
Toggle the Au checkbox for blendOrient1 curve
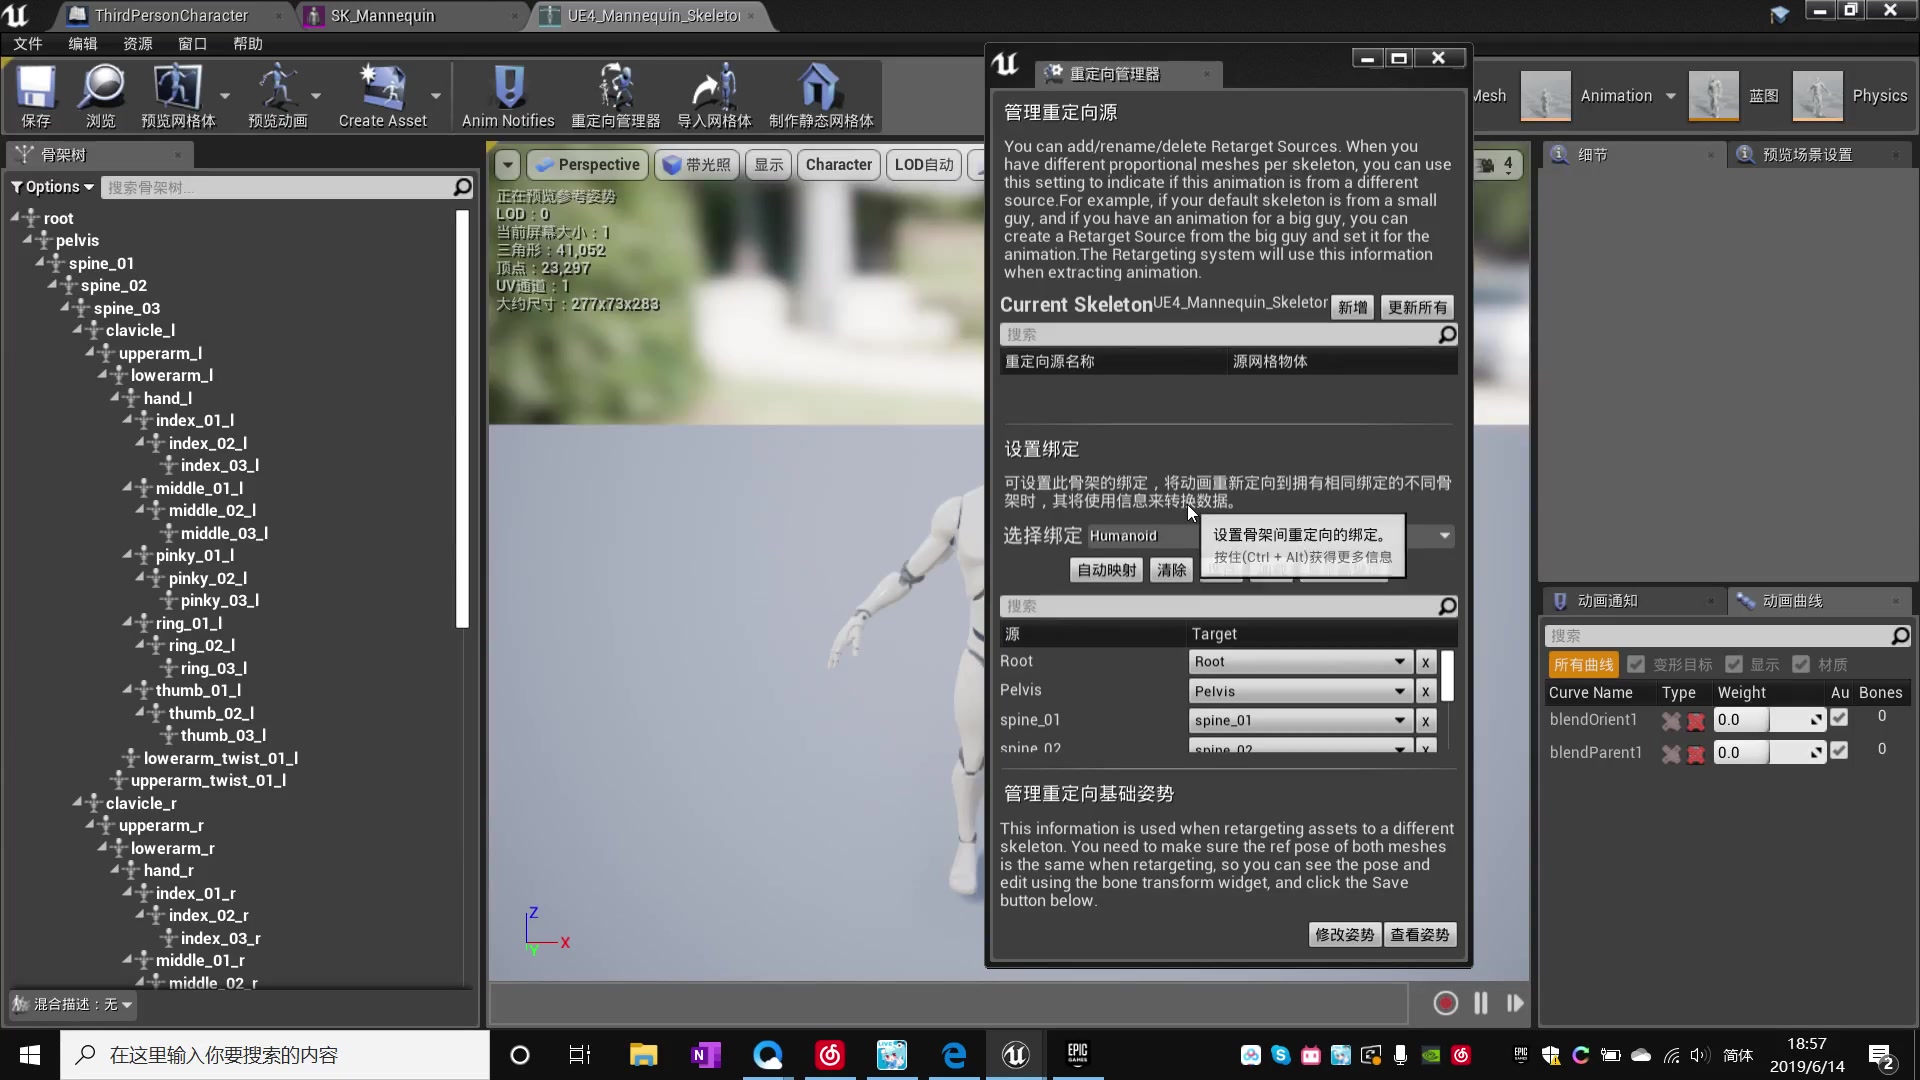click(1840, 717)
